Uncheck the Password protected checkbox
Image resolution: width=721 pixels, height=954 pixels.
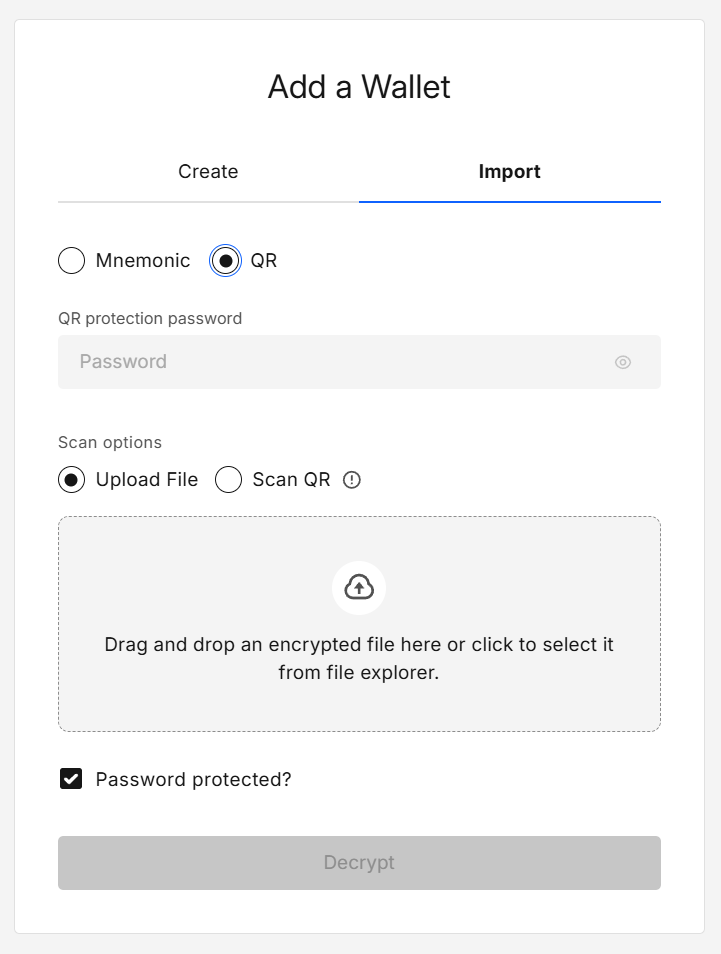click(71, 778)
